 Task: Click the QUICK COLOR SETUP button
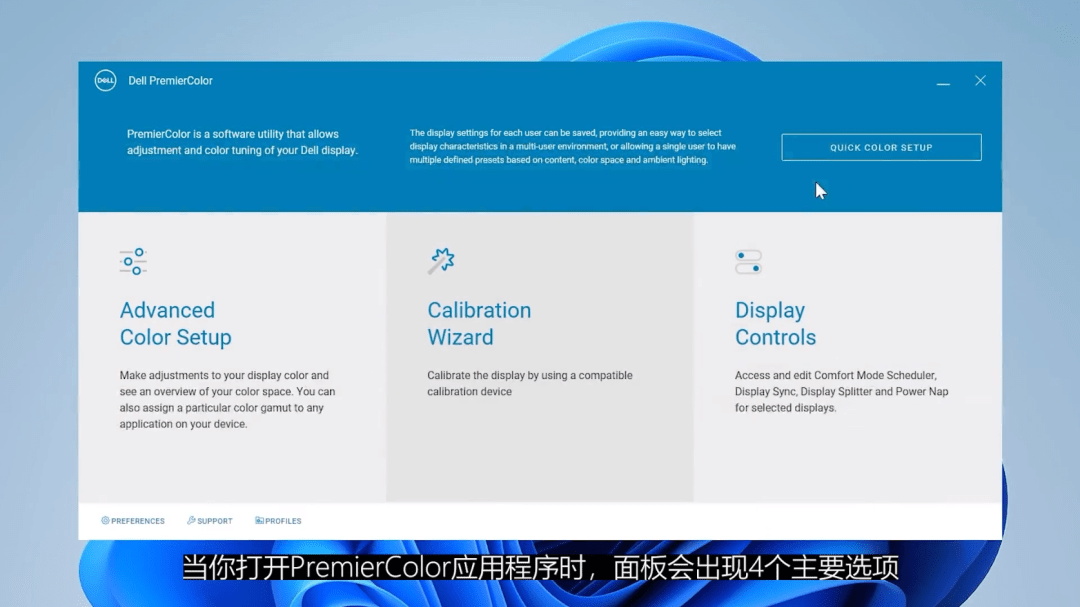[881, 147]
